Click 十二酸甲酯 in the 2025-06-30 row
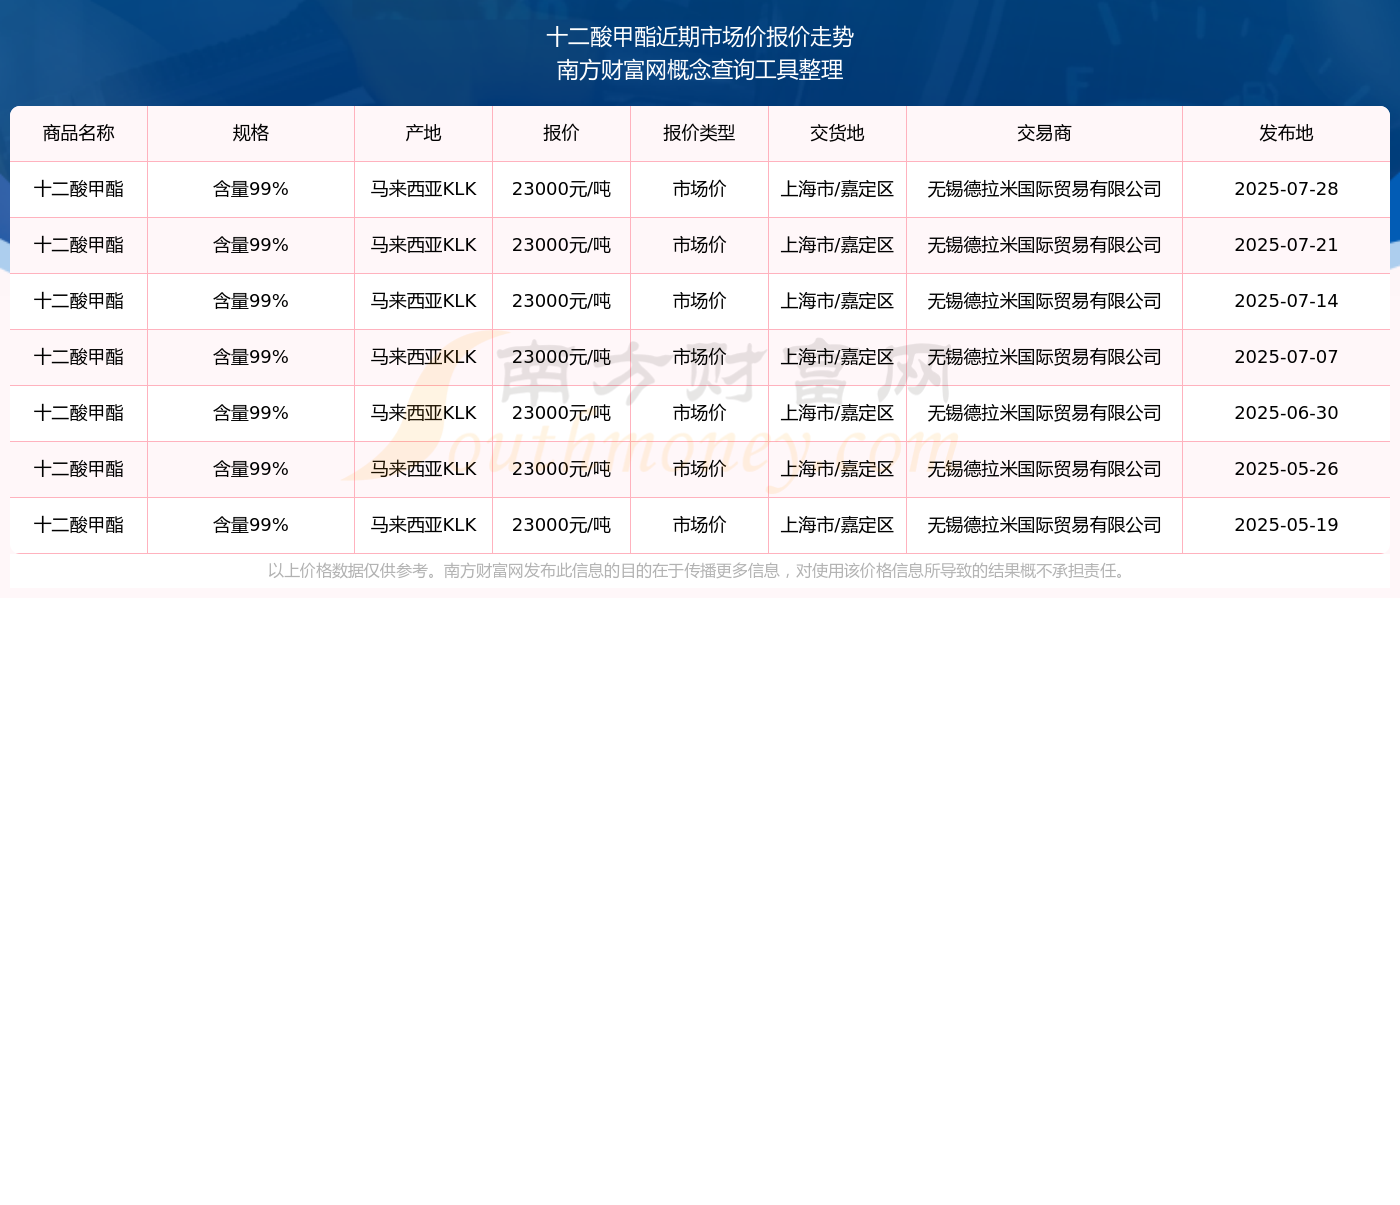This screenshot has width=1400, height=1205. [x=79, y=413]
